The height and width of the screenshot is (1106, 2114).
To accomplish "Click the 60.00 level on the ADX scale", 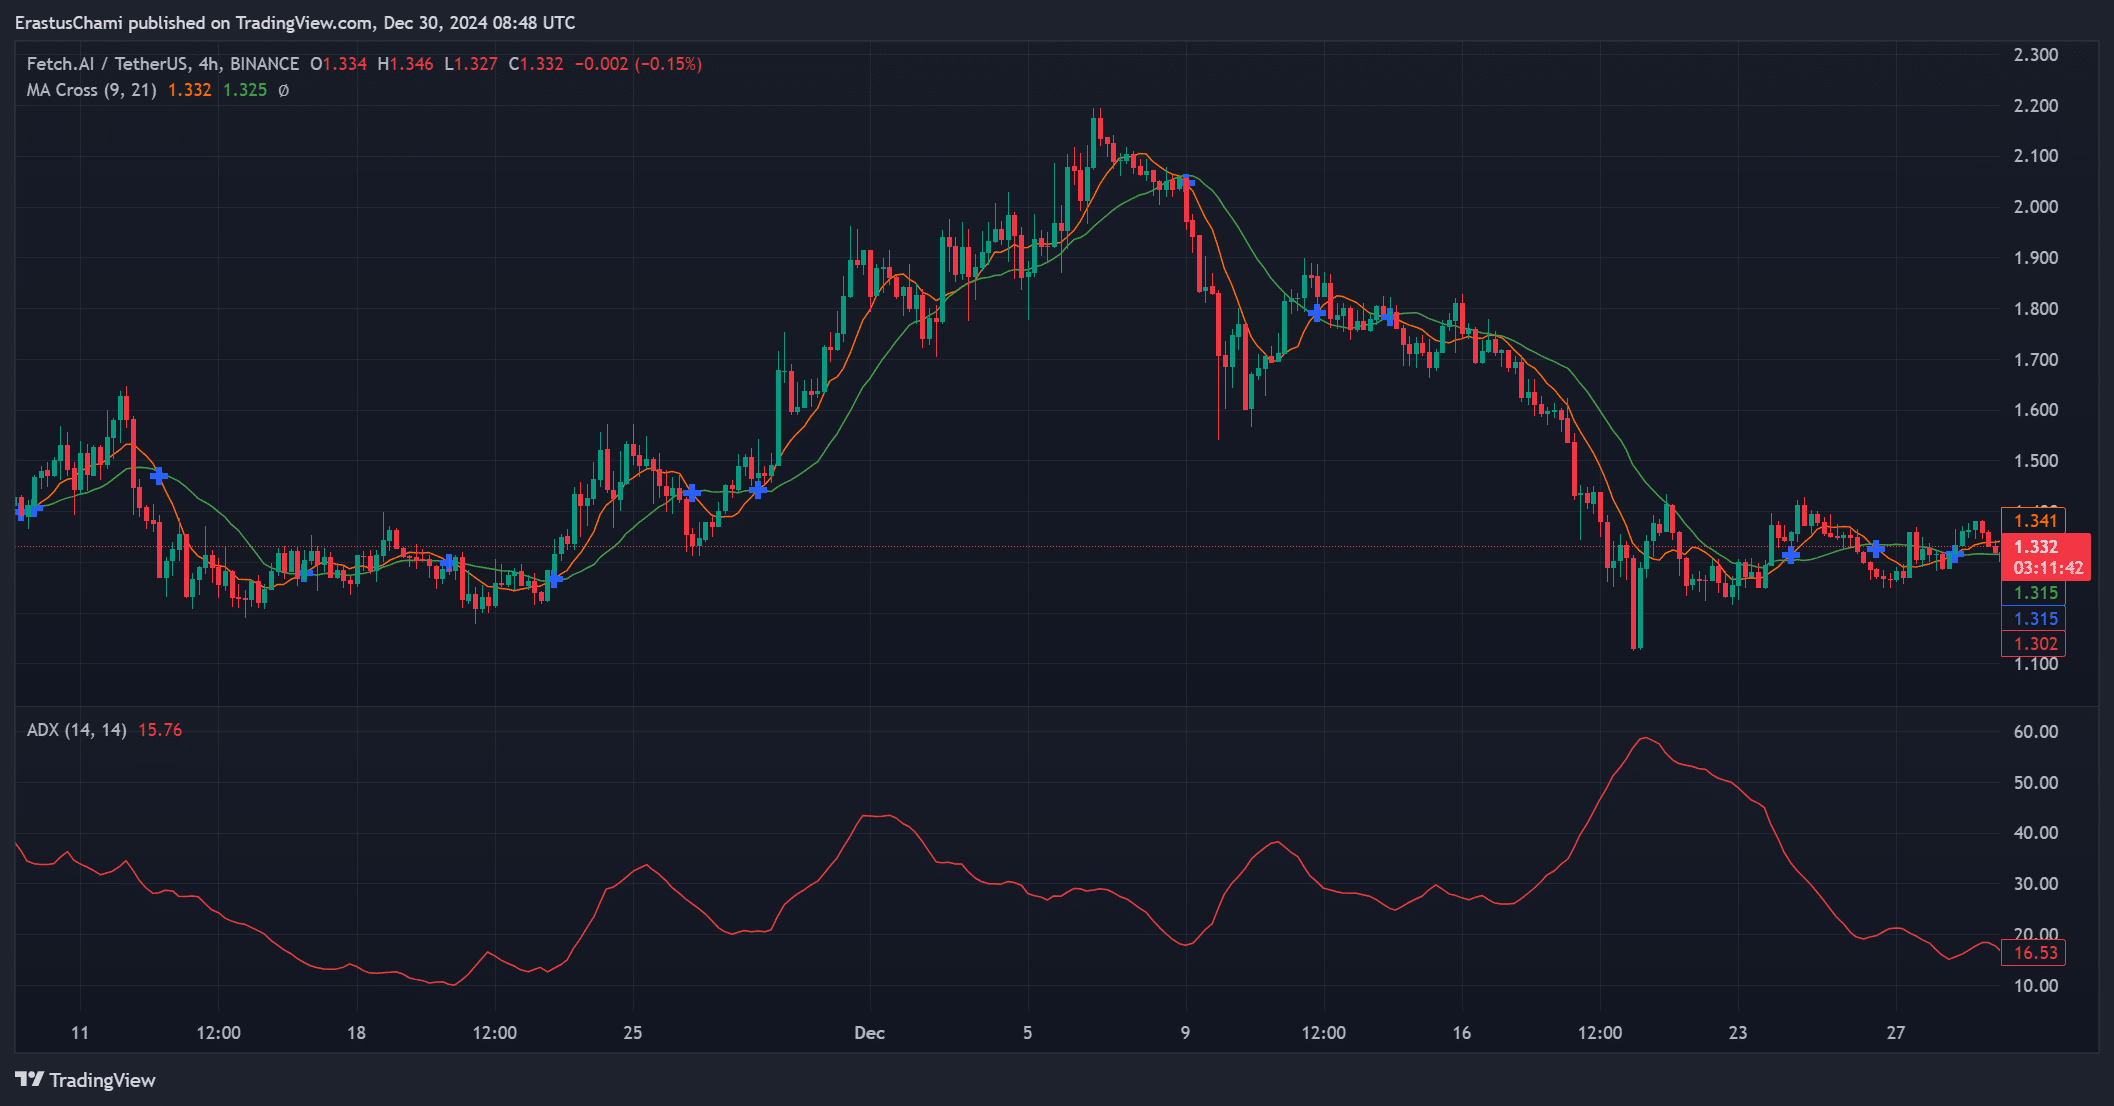I will pos(2035,732).
